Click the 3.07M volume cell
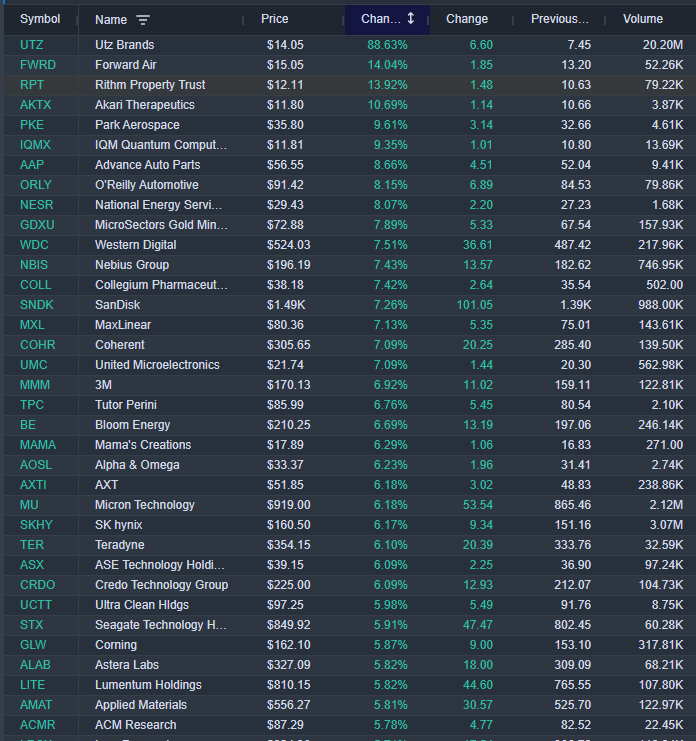696x741 pixels. pos(666,525)
